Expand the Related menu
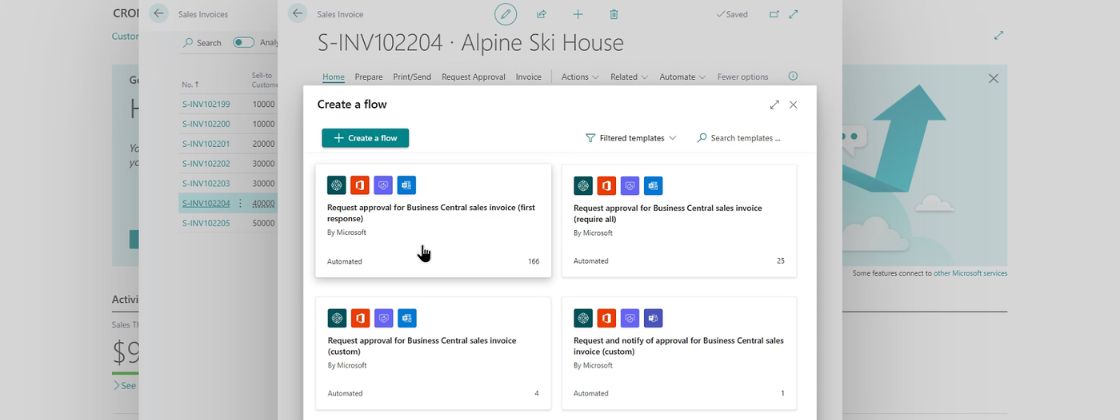Screen dimensions: 1120x420 (629, 76)
